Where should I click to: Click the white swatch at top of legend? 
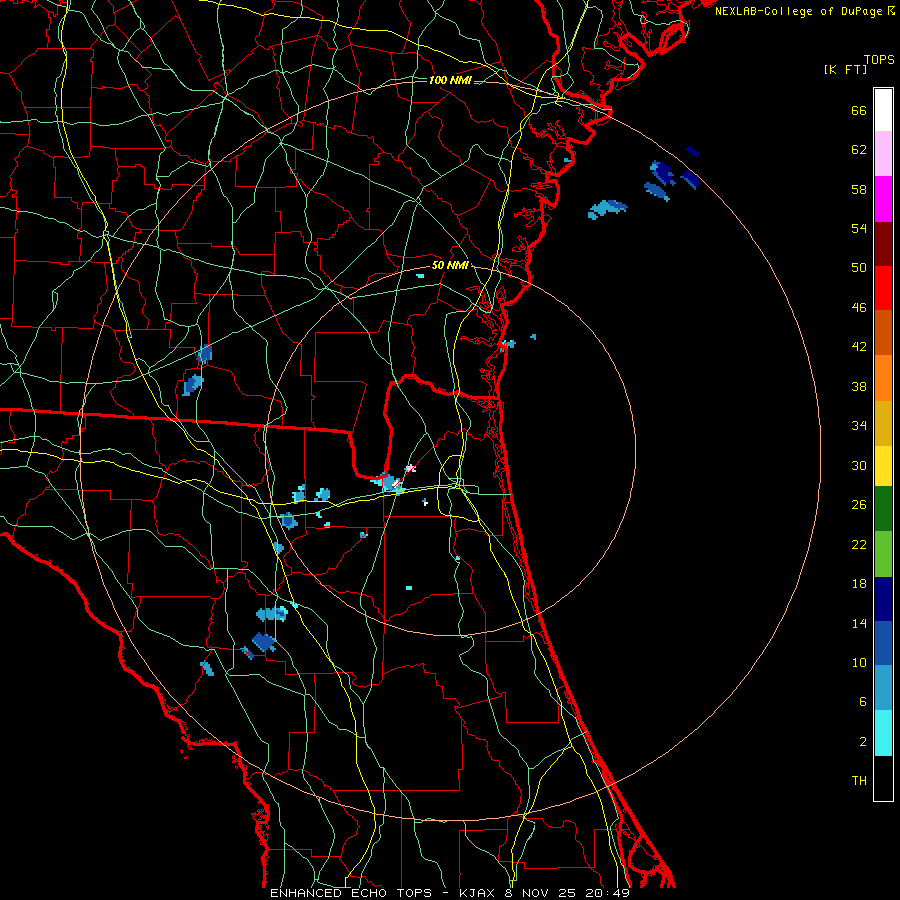point(883,110)
